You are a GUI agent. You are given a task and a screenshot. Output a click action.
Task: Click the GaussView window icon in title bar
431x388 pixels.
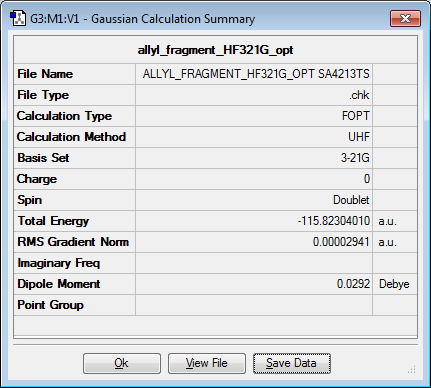(18, 18)
